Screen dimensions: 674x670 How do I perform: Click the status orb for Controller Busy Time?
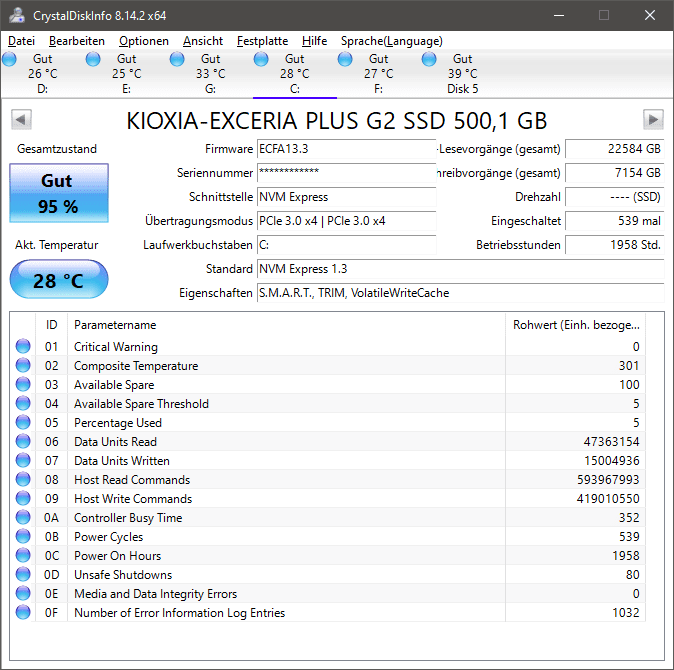[23, 517]
